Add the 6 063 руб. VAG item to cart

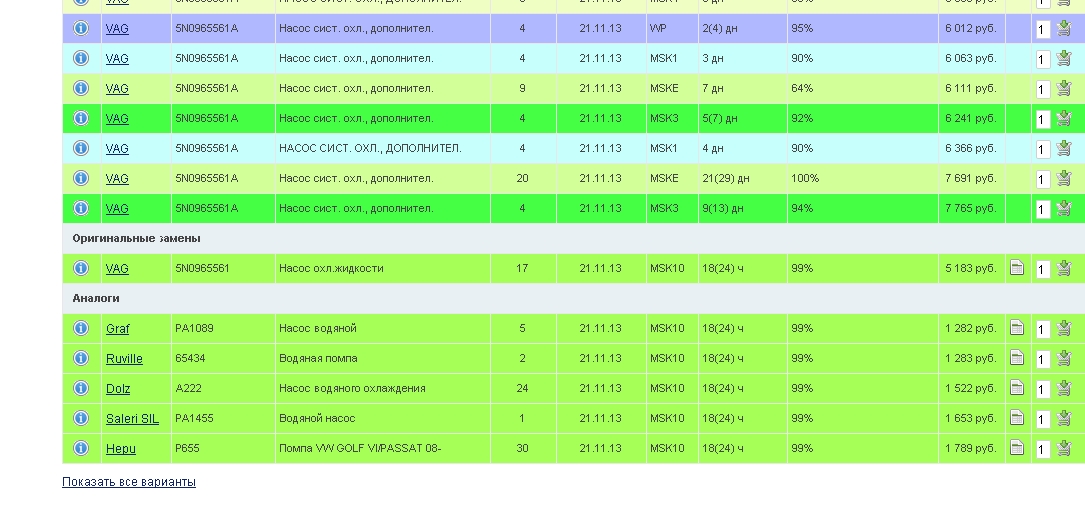tap(1064, 58)
